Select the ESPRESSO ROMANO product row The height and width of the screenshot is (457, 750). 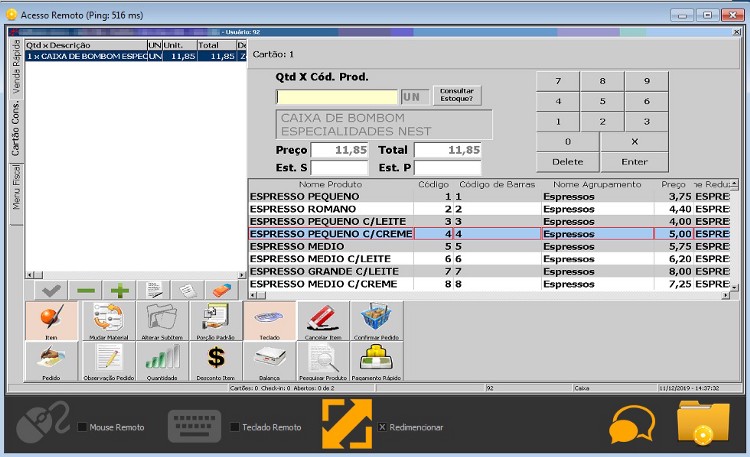(330, 209)
